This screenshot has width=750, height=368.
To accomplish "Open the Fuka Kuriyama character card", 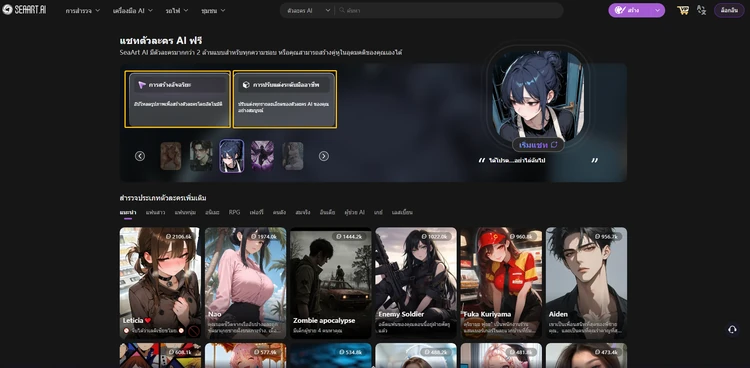I will [x=501, y=283].
